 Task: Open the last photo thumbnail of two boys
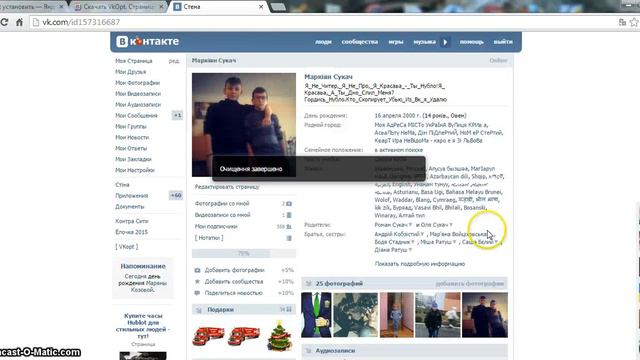[x=485, y=315]
